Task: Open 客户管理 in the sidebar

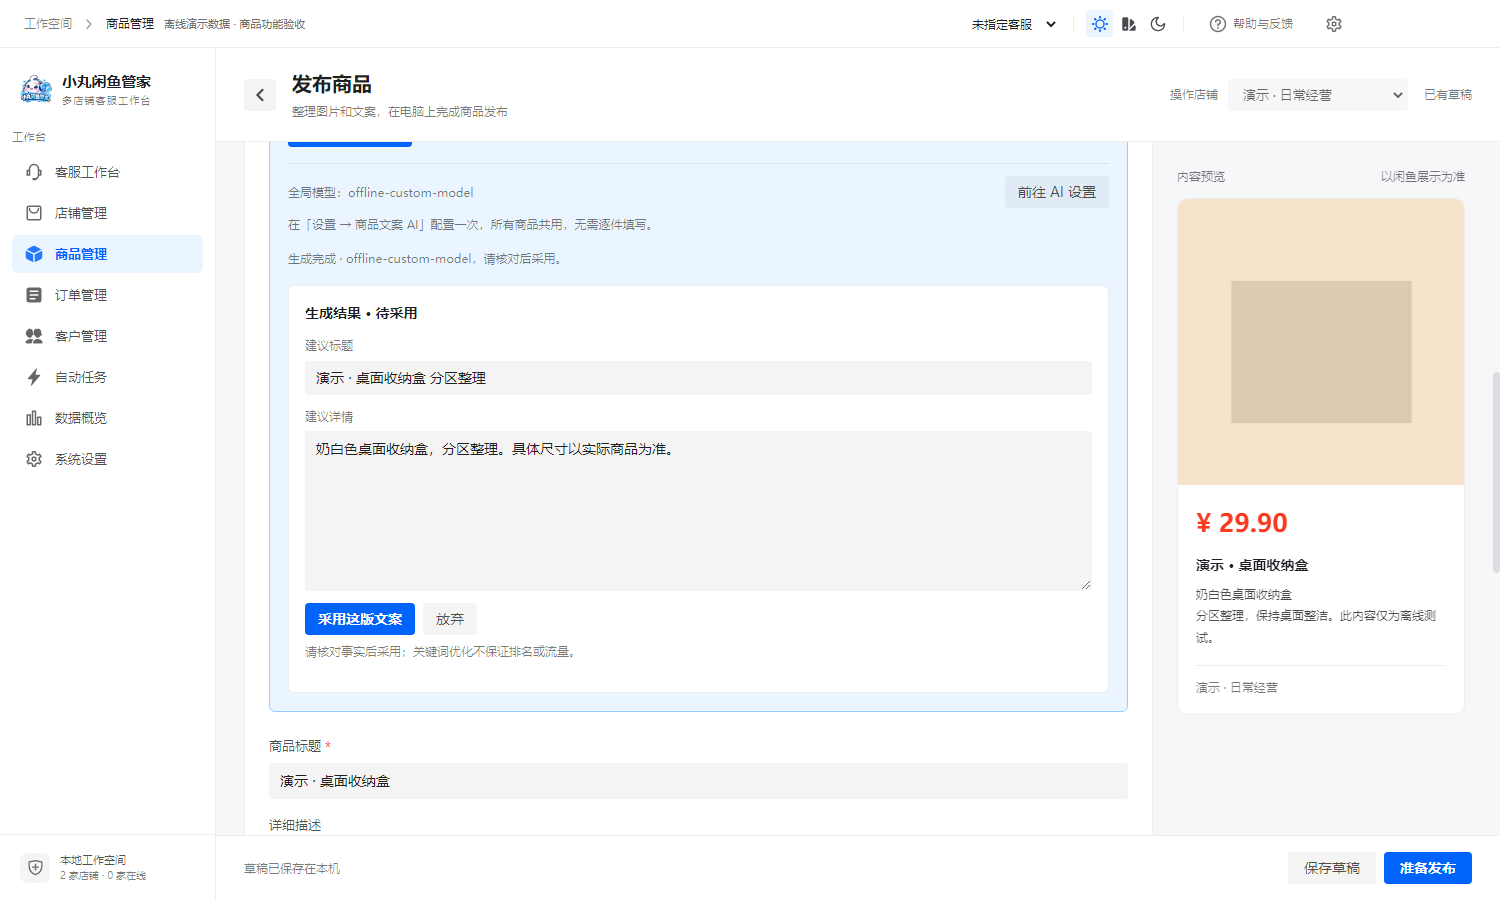Action: [107, 336]
